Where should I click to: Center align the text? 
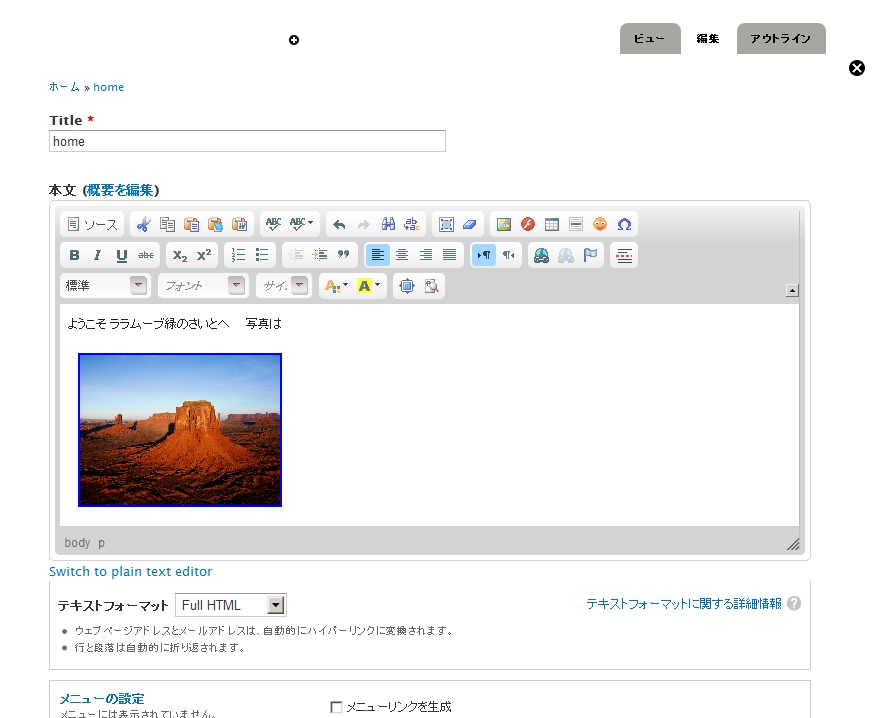coord(402,255)
